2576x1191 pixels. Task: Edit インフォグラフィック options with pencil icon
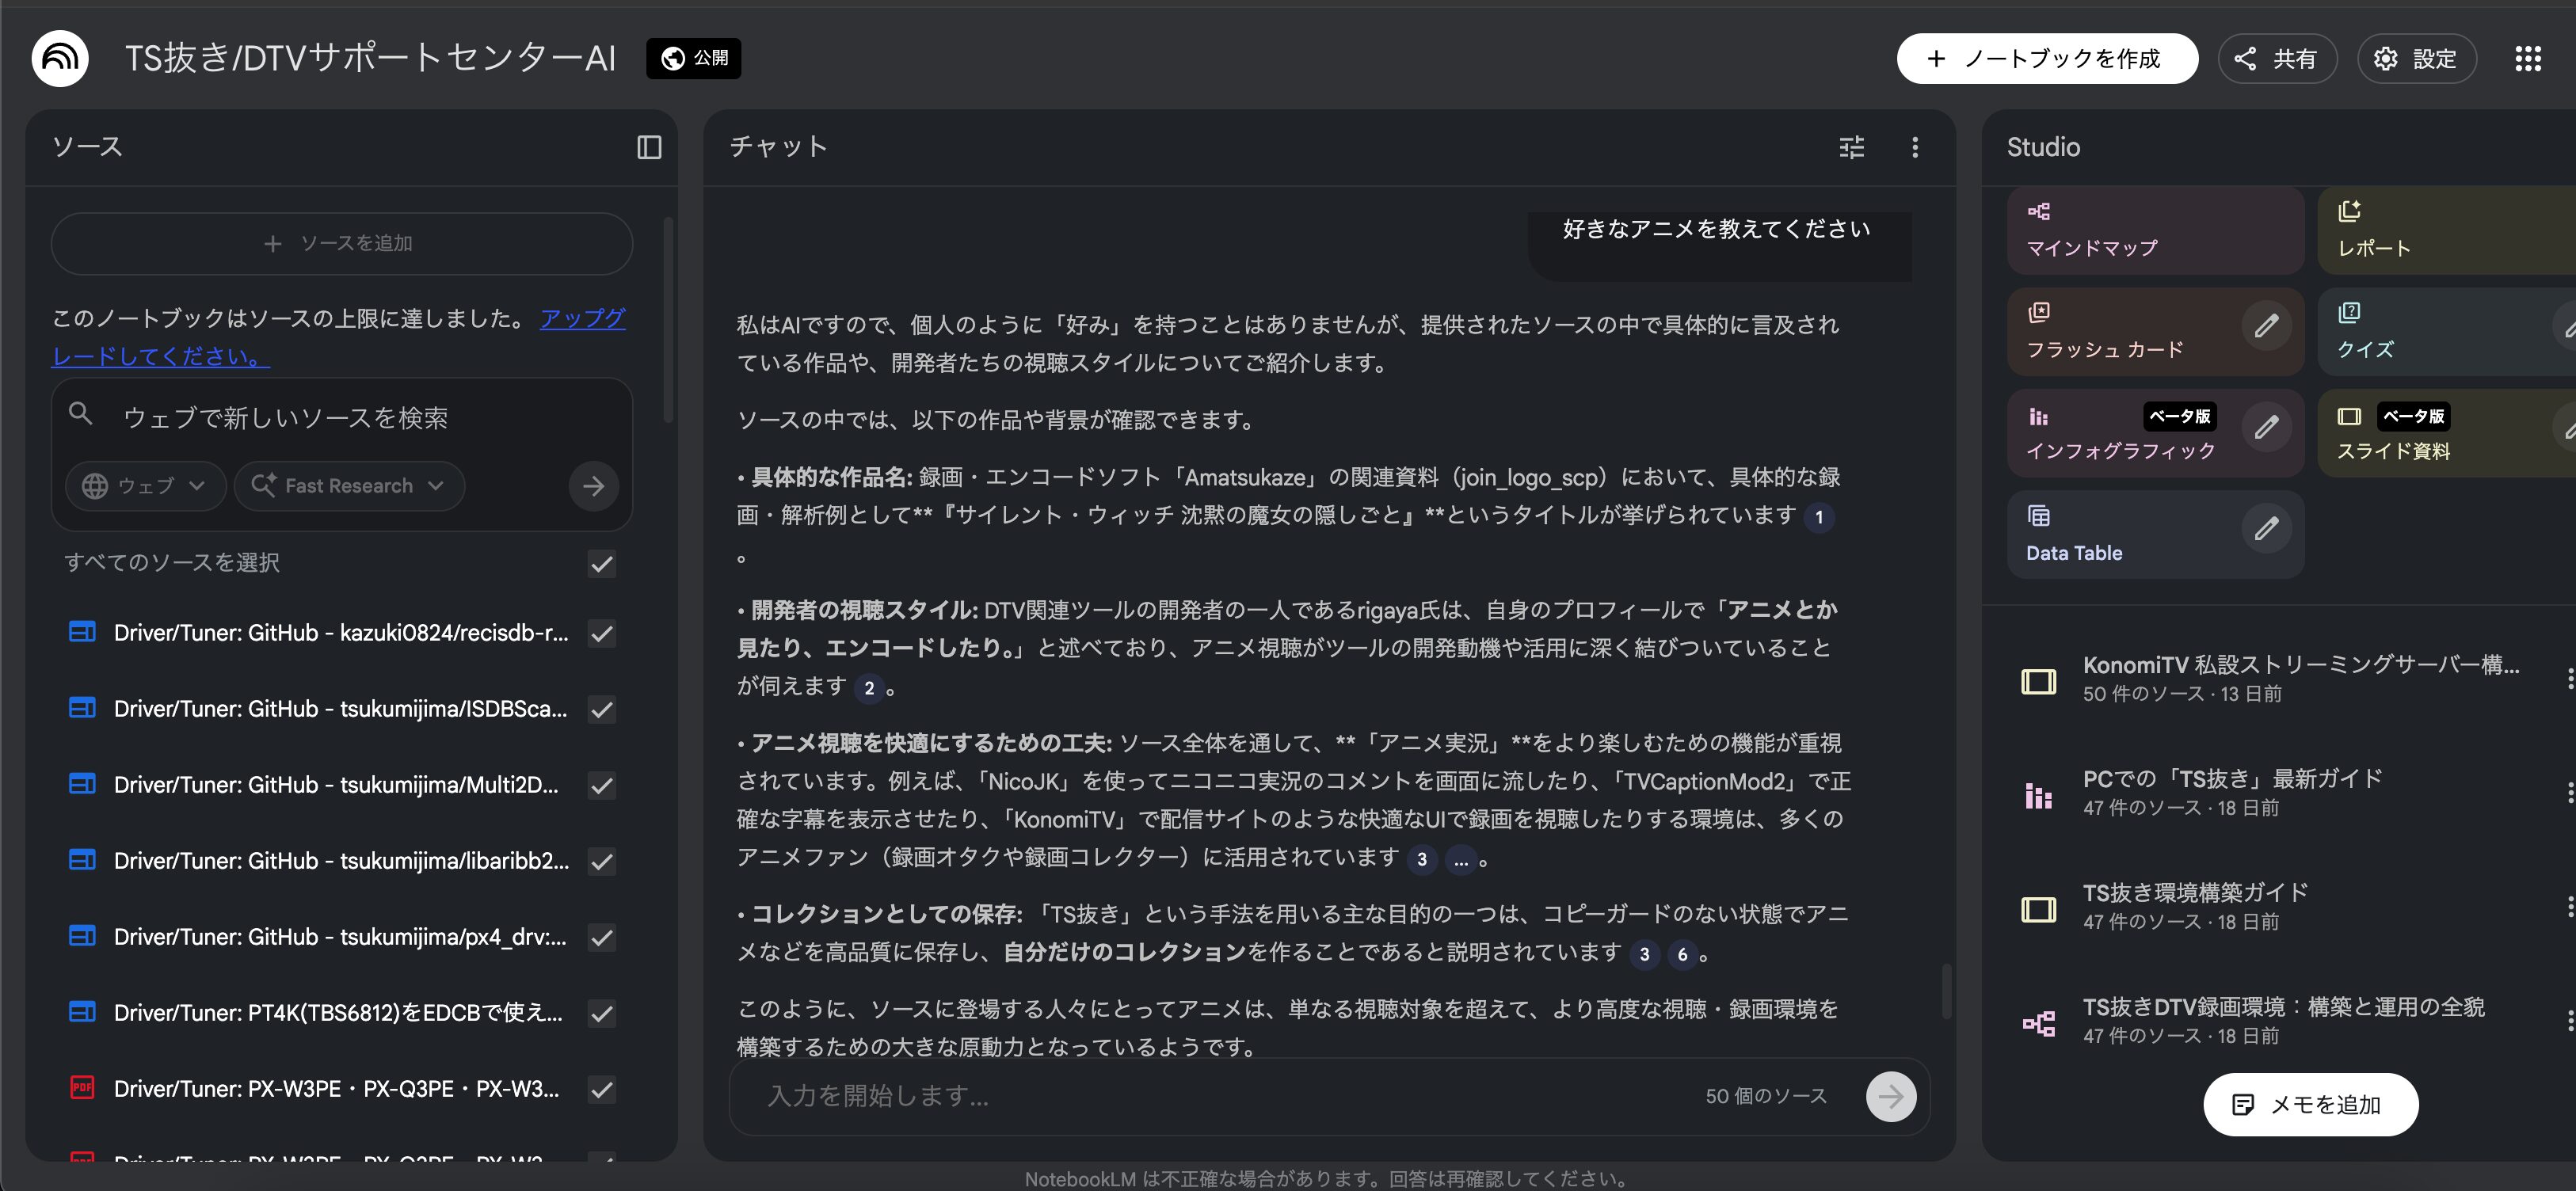(2265, 428)
